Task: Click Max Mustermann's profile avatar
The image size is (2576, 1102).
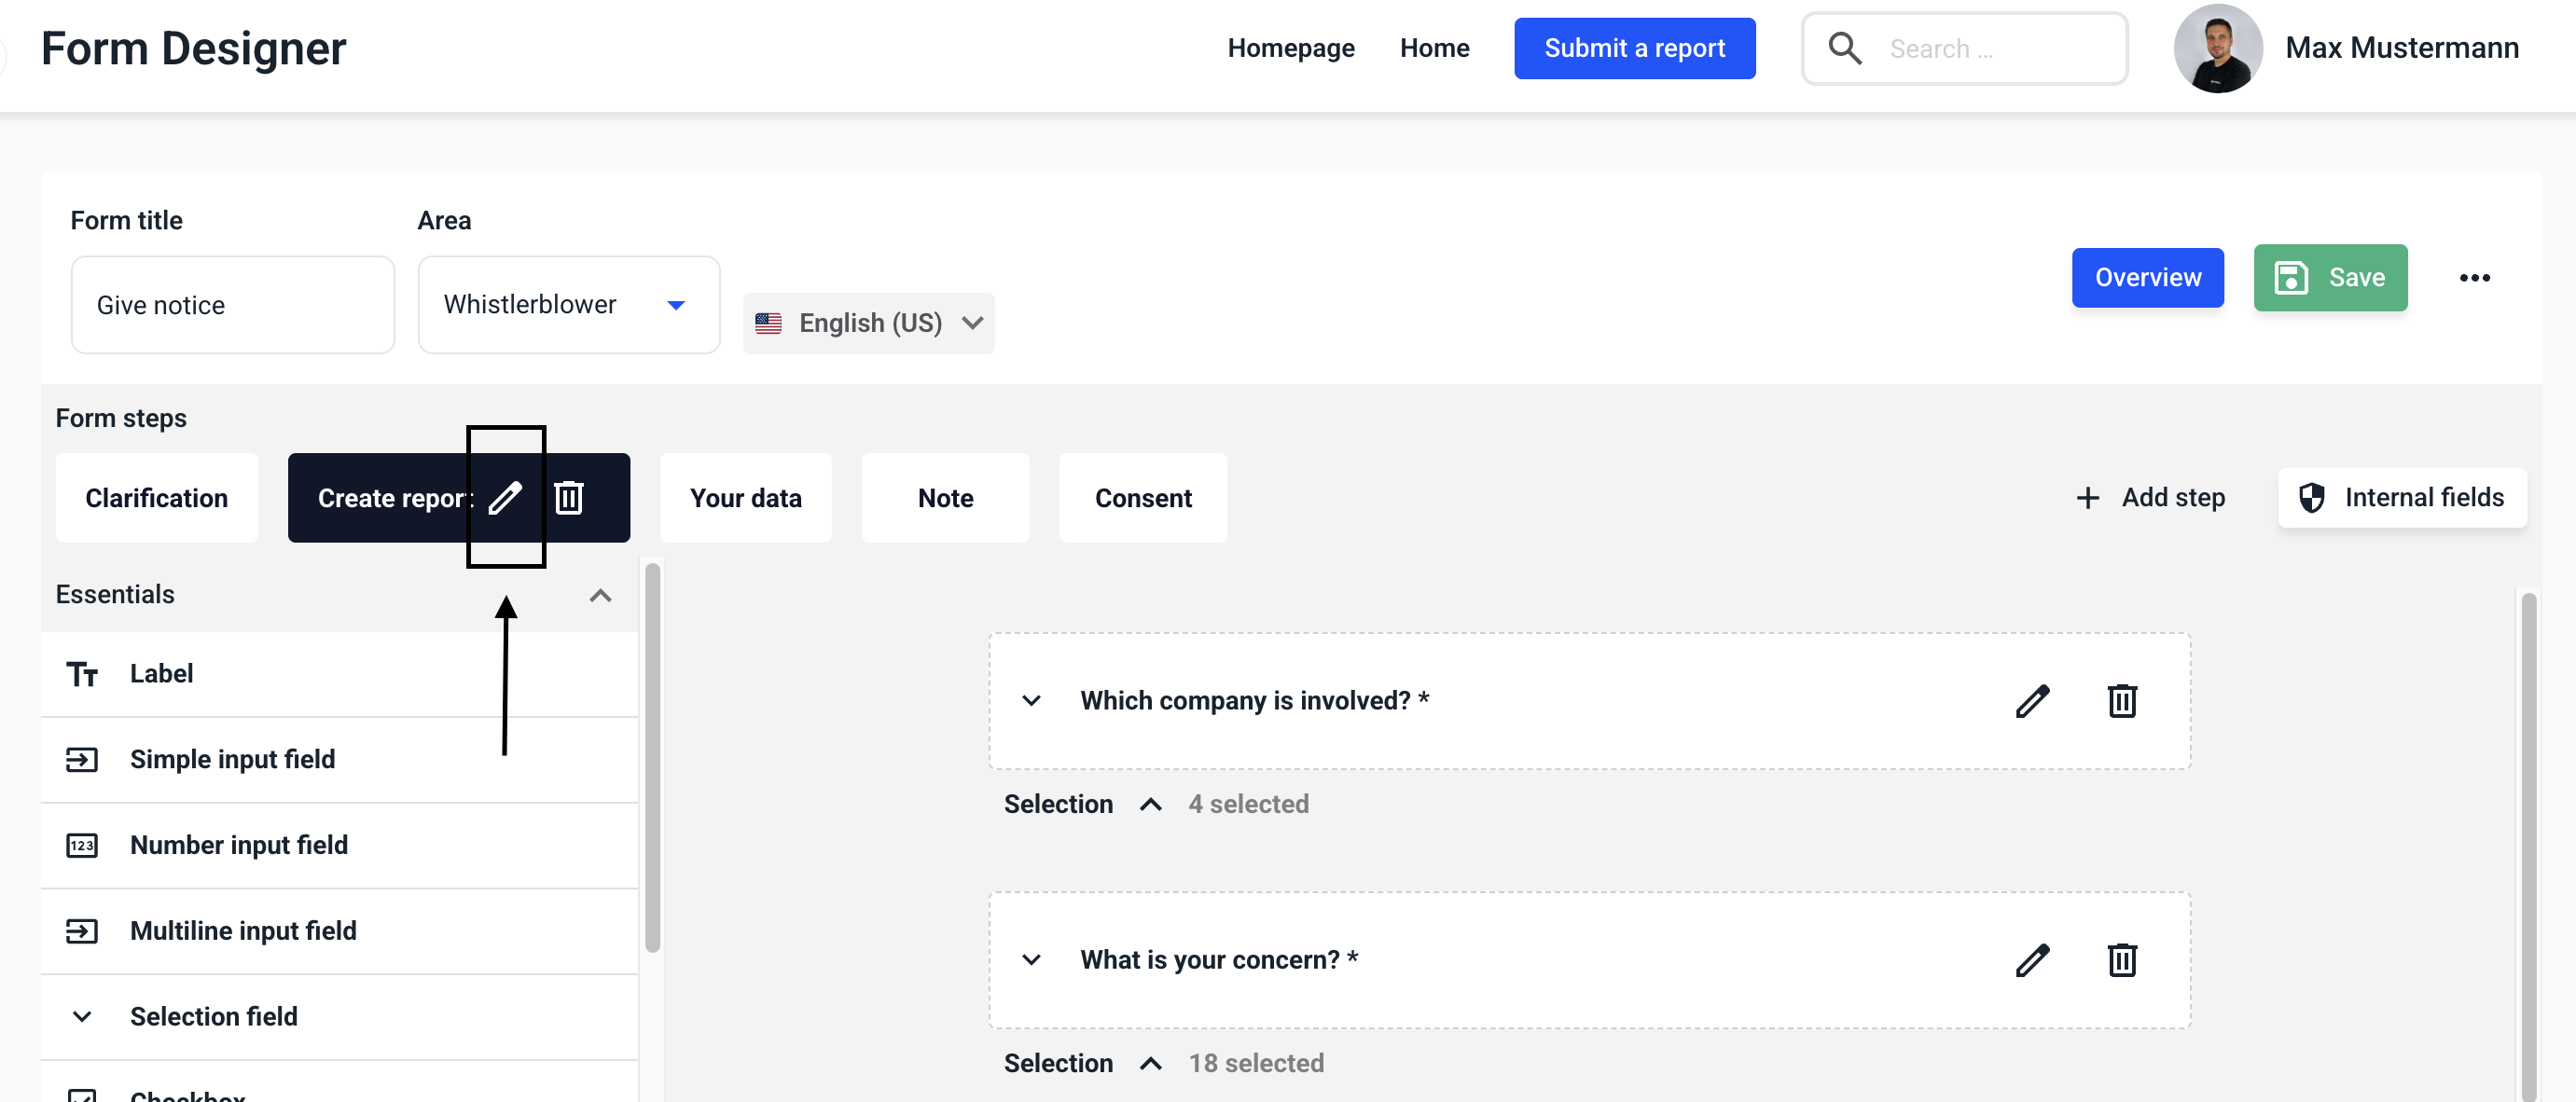Action: pos(2217,48)
